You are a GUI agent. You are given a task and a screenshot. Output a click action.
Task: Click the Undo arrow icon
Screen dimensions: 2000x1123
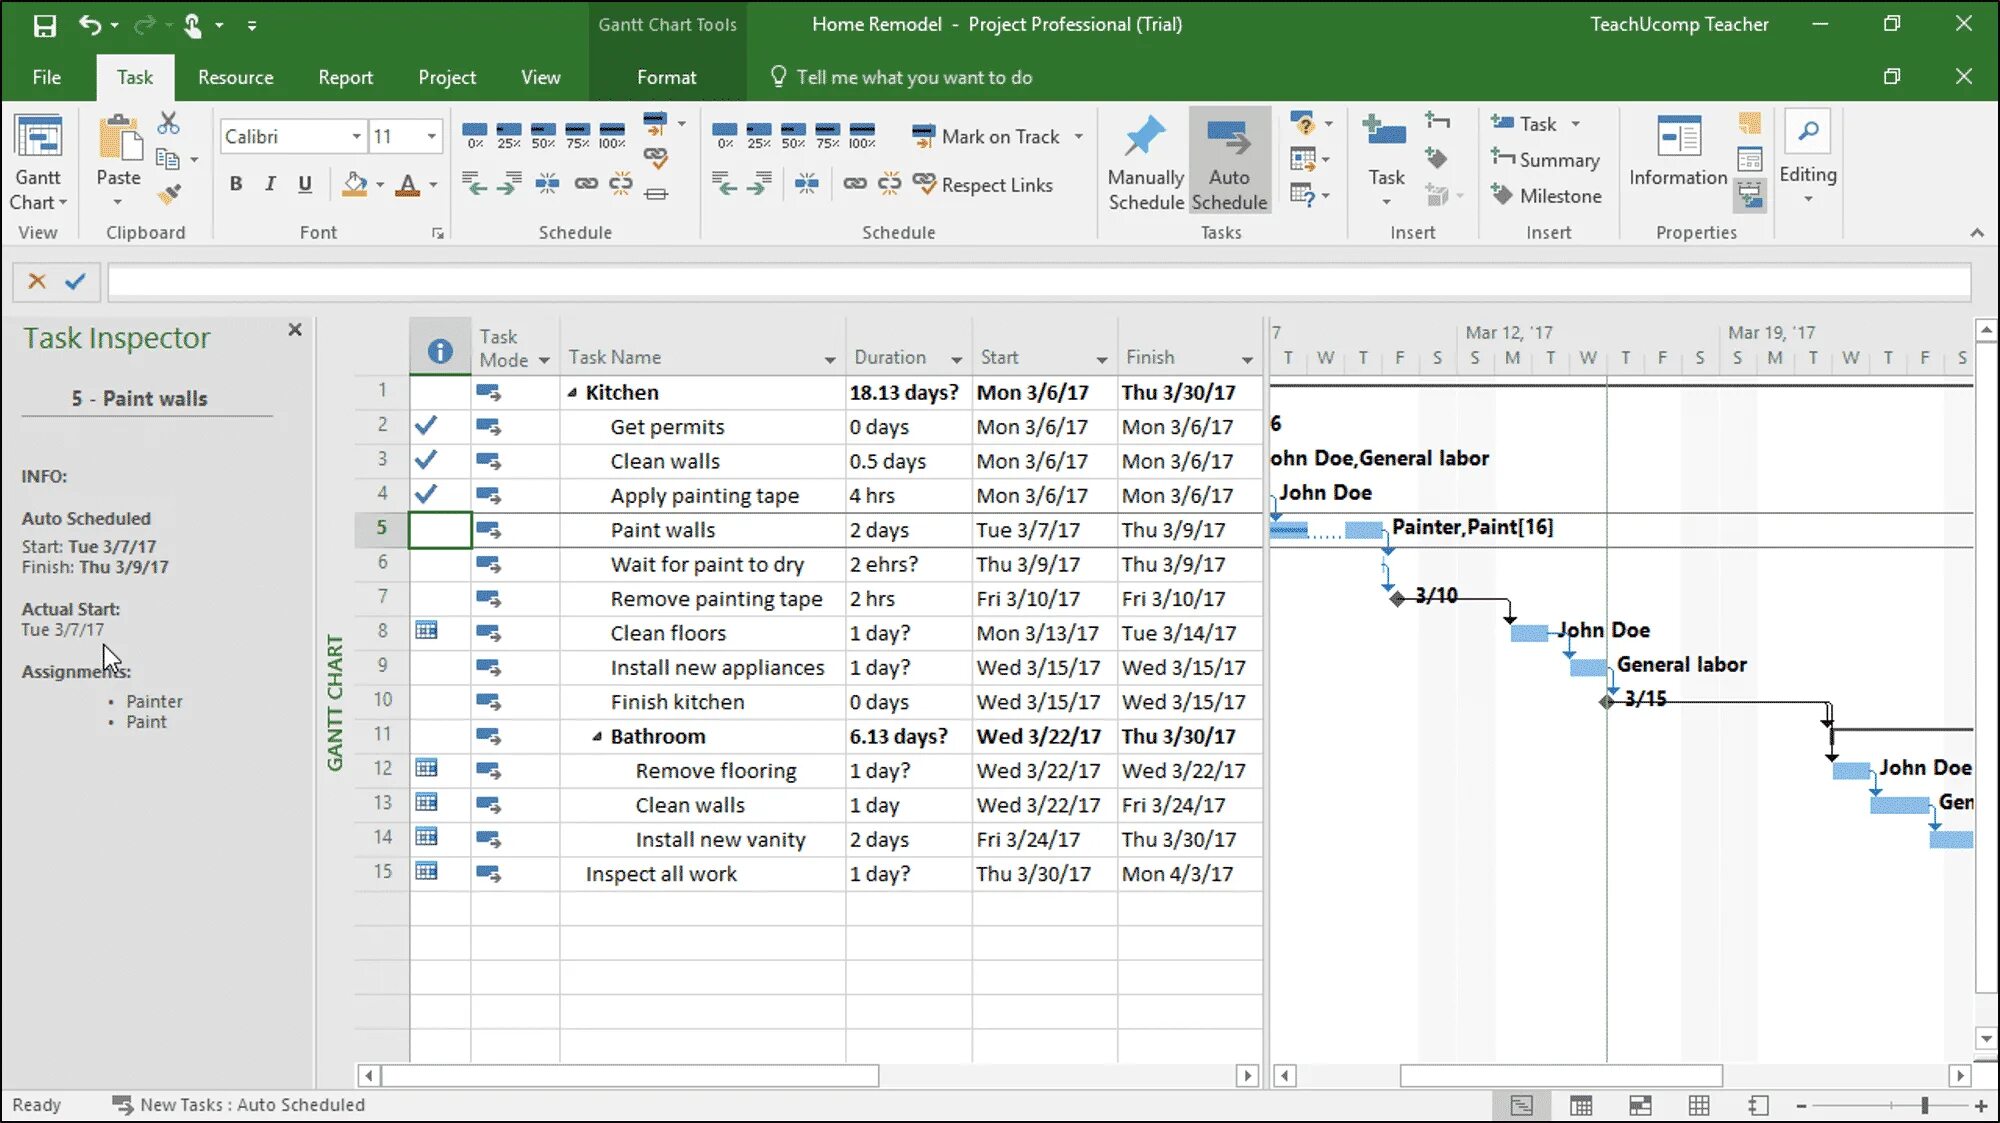(90, 25)
